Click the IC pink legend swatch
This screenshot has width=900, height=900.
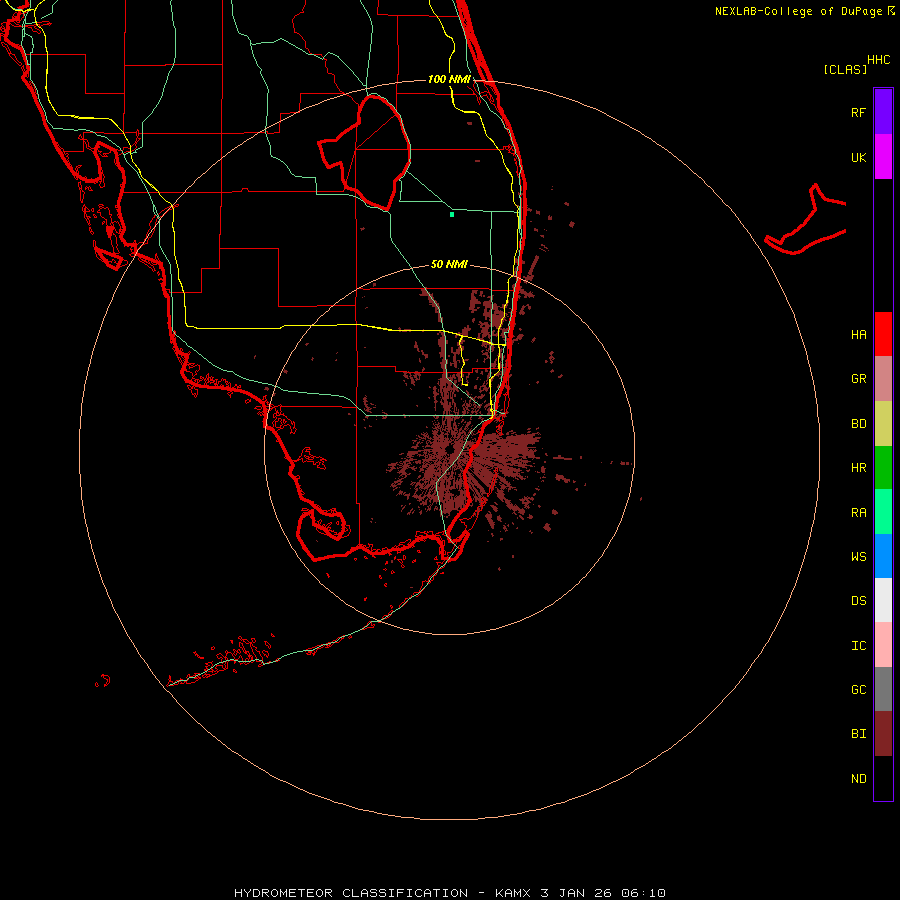tap(883, 645)
